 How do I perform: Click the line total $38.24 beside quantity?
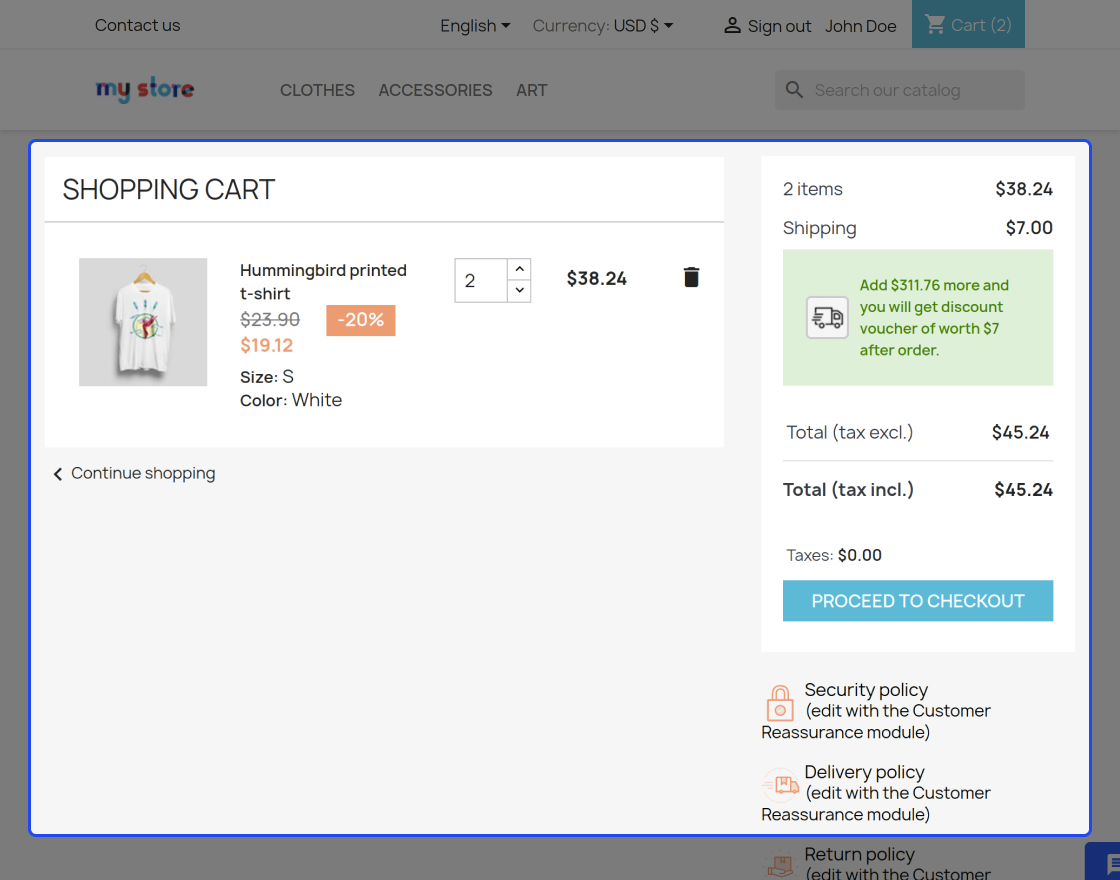coord(596,279)
